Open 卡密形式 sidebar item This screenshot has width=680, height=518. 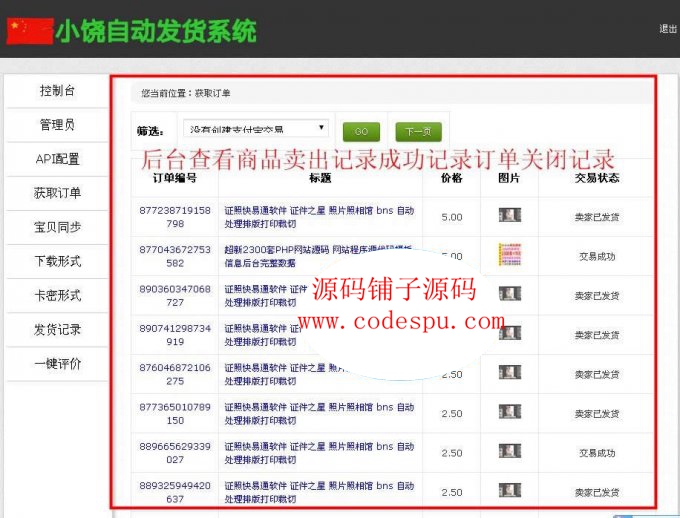tap(57, 295)
